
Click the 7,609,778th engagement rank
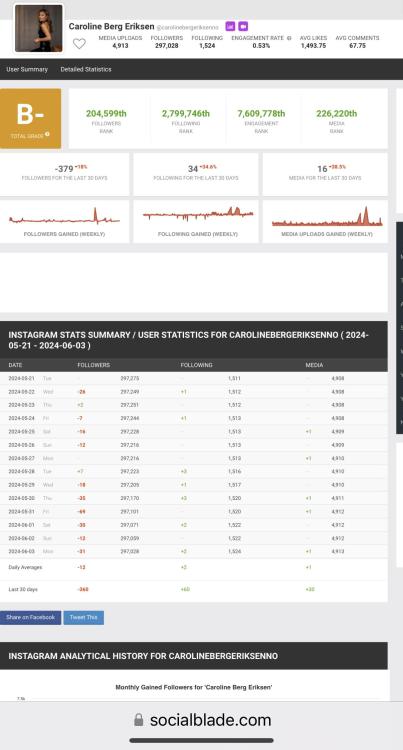click(261, 113)
